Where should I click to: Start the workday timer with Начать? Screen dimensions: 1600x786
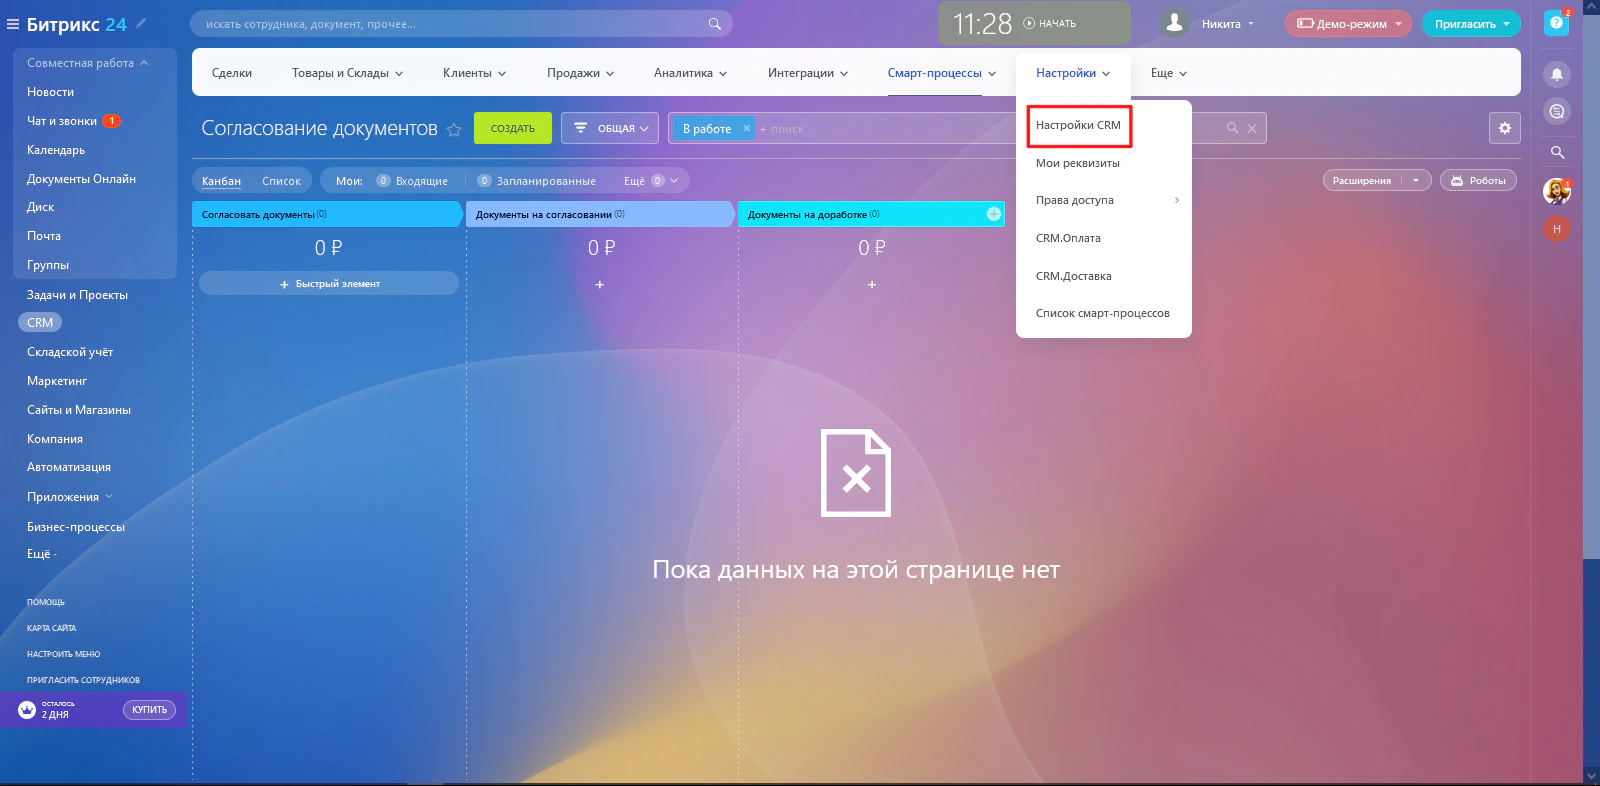1050,23
